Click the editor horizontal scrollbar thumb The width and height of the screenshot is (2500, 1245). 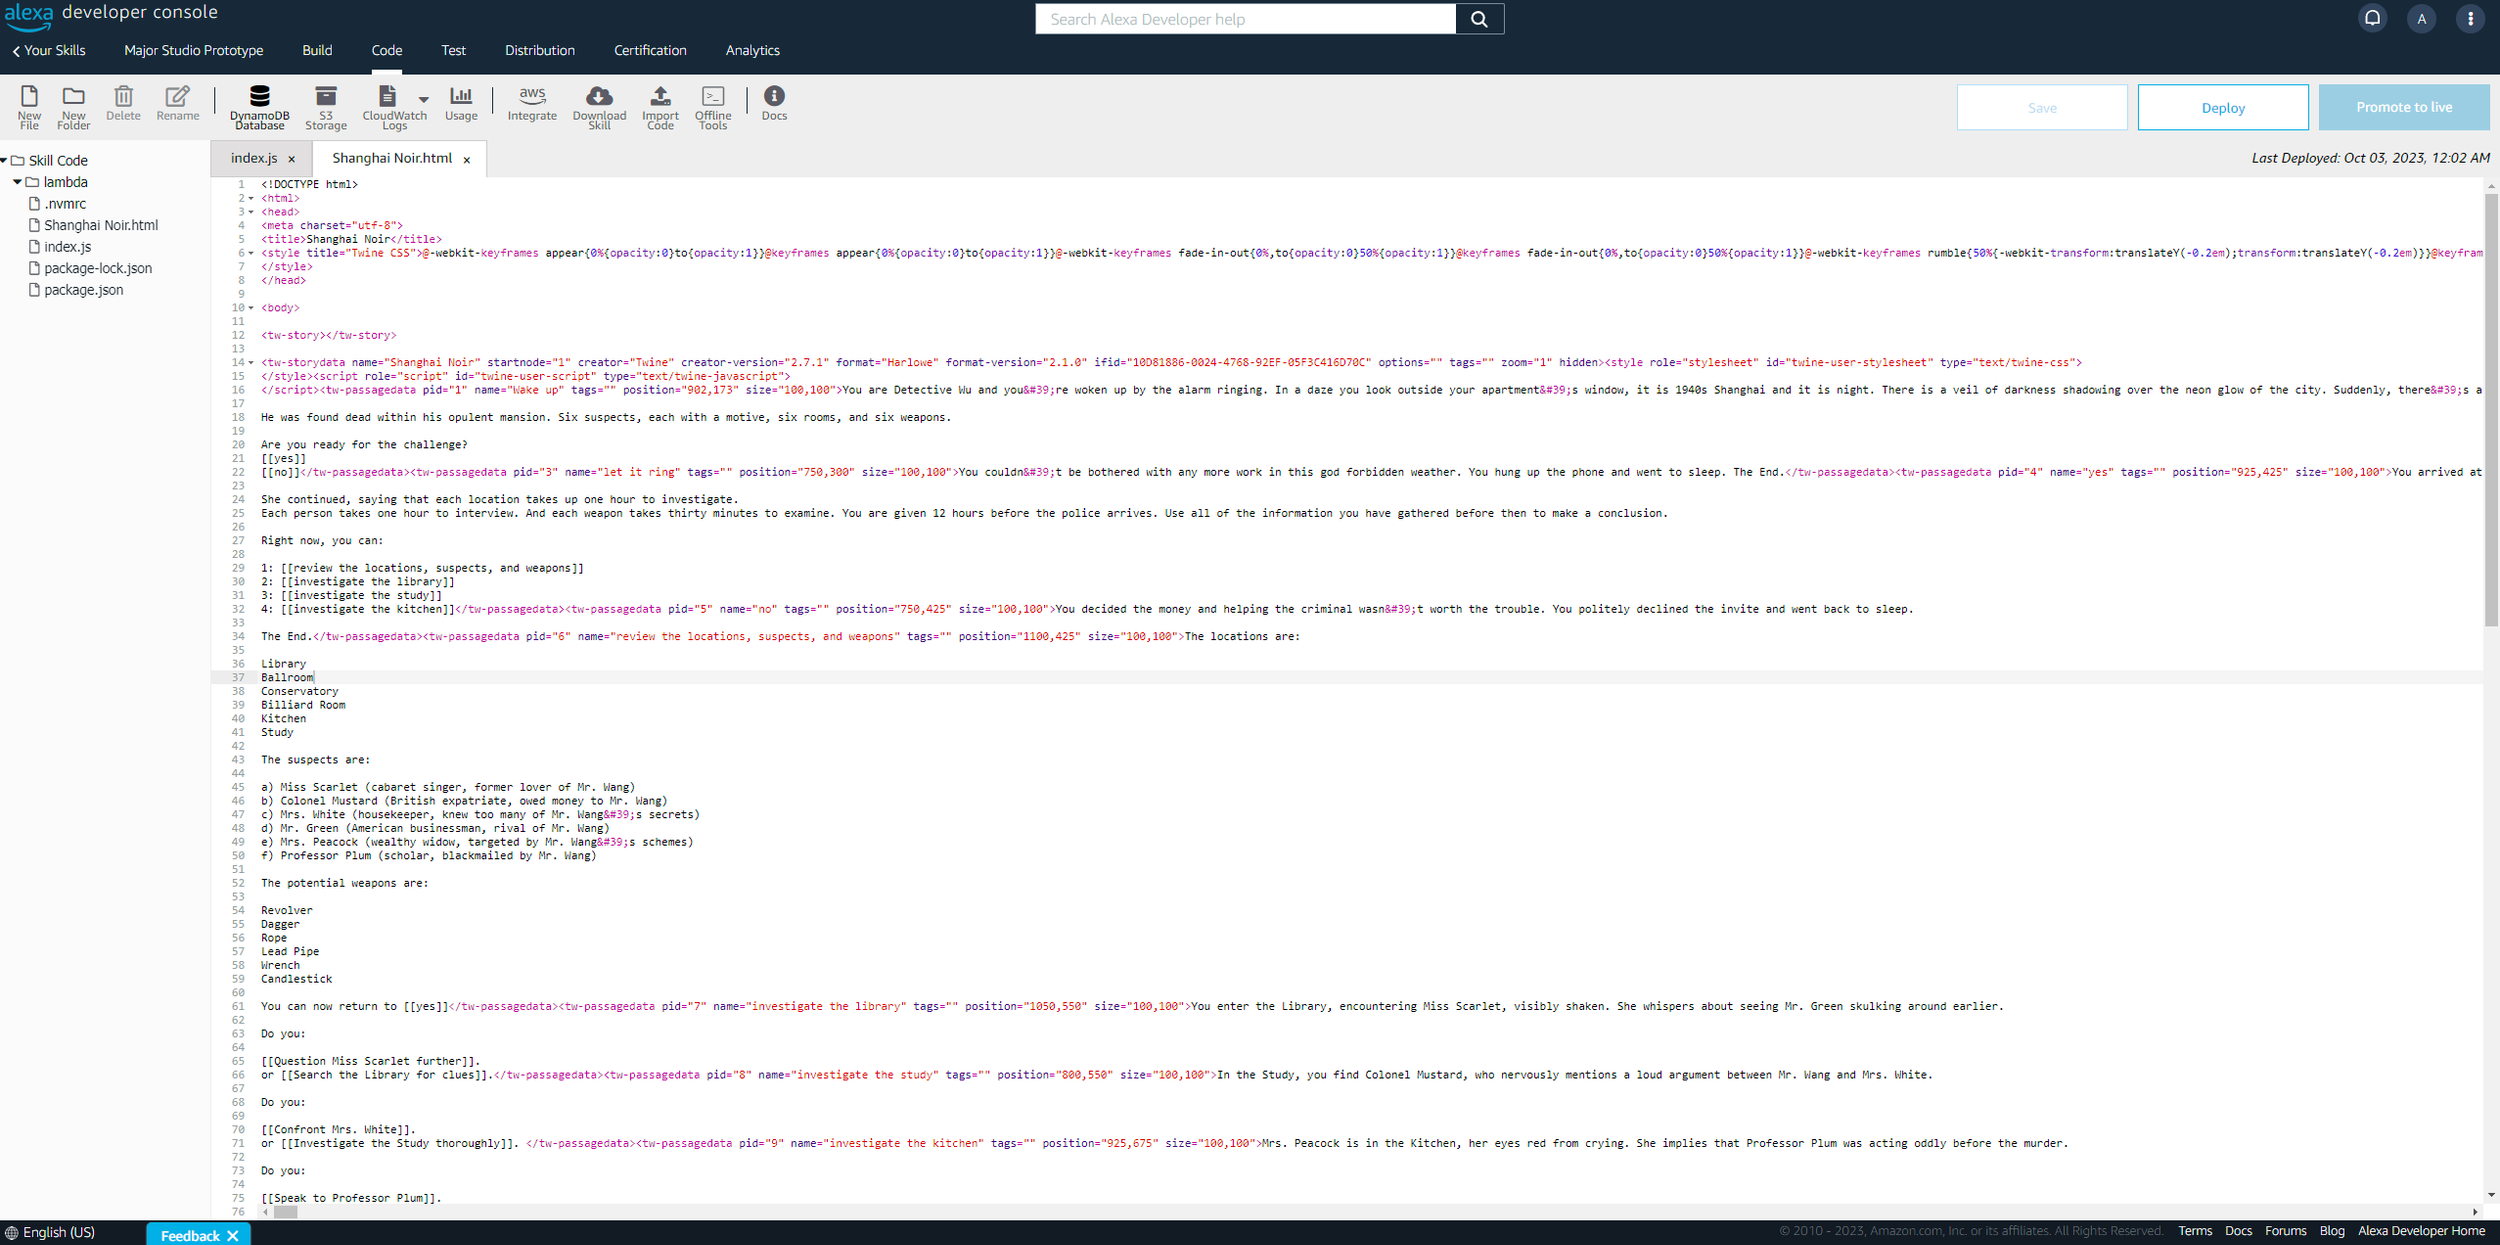click(x=286, y=1212)
